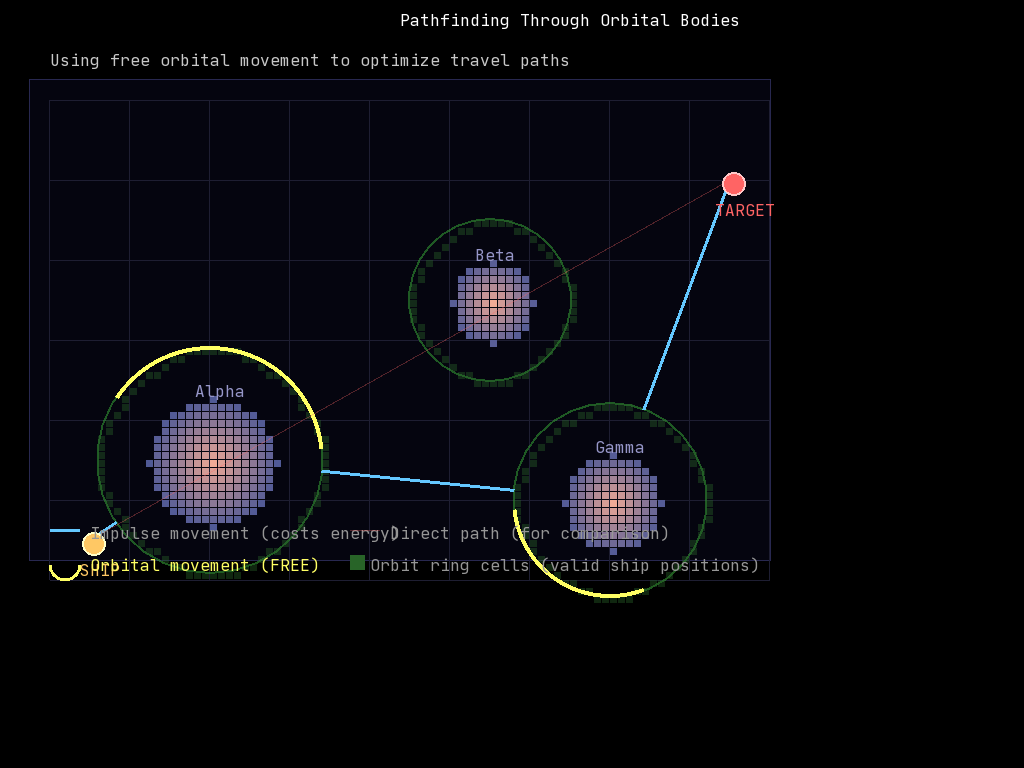
Task: Click the 'Pathfinding Through Orbital Bodies' title
Action: click(570, 21)
